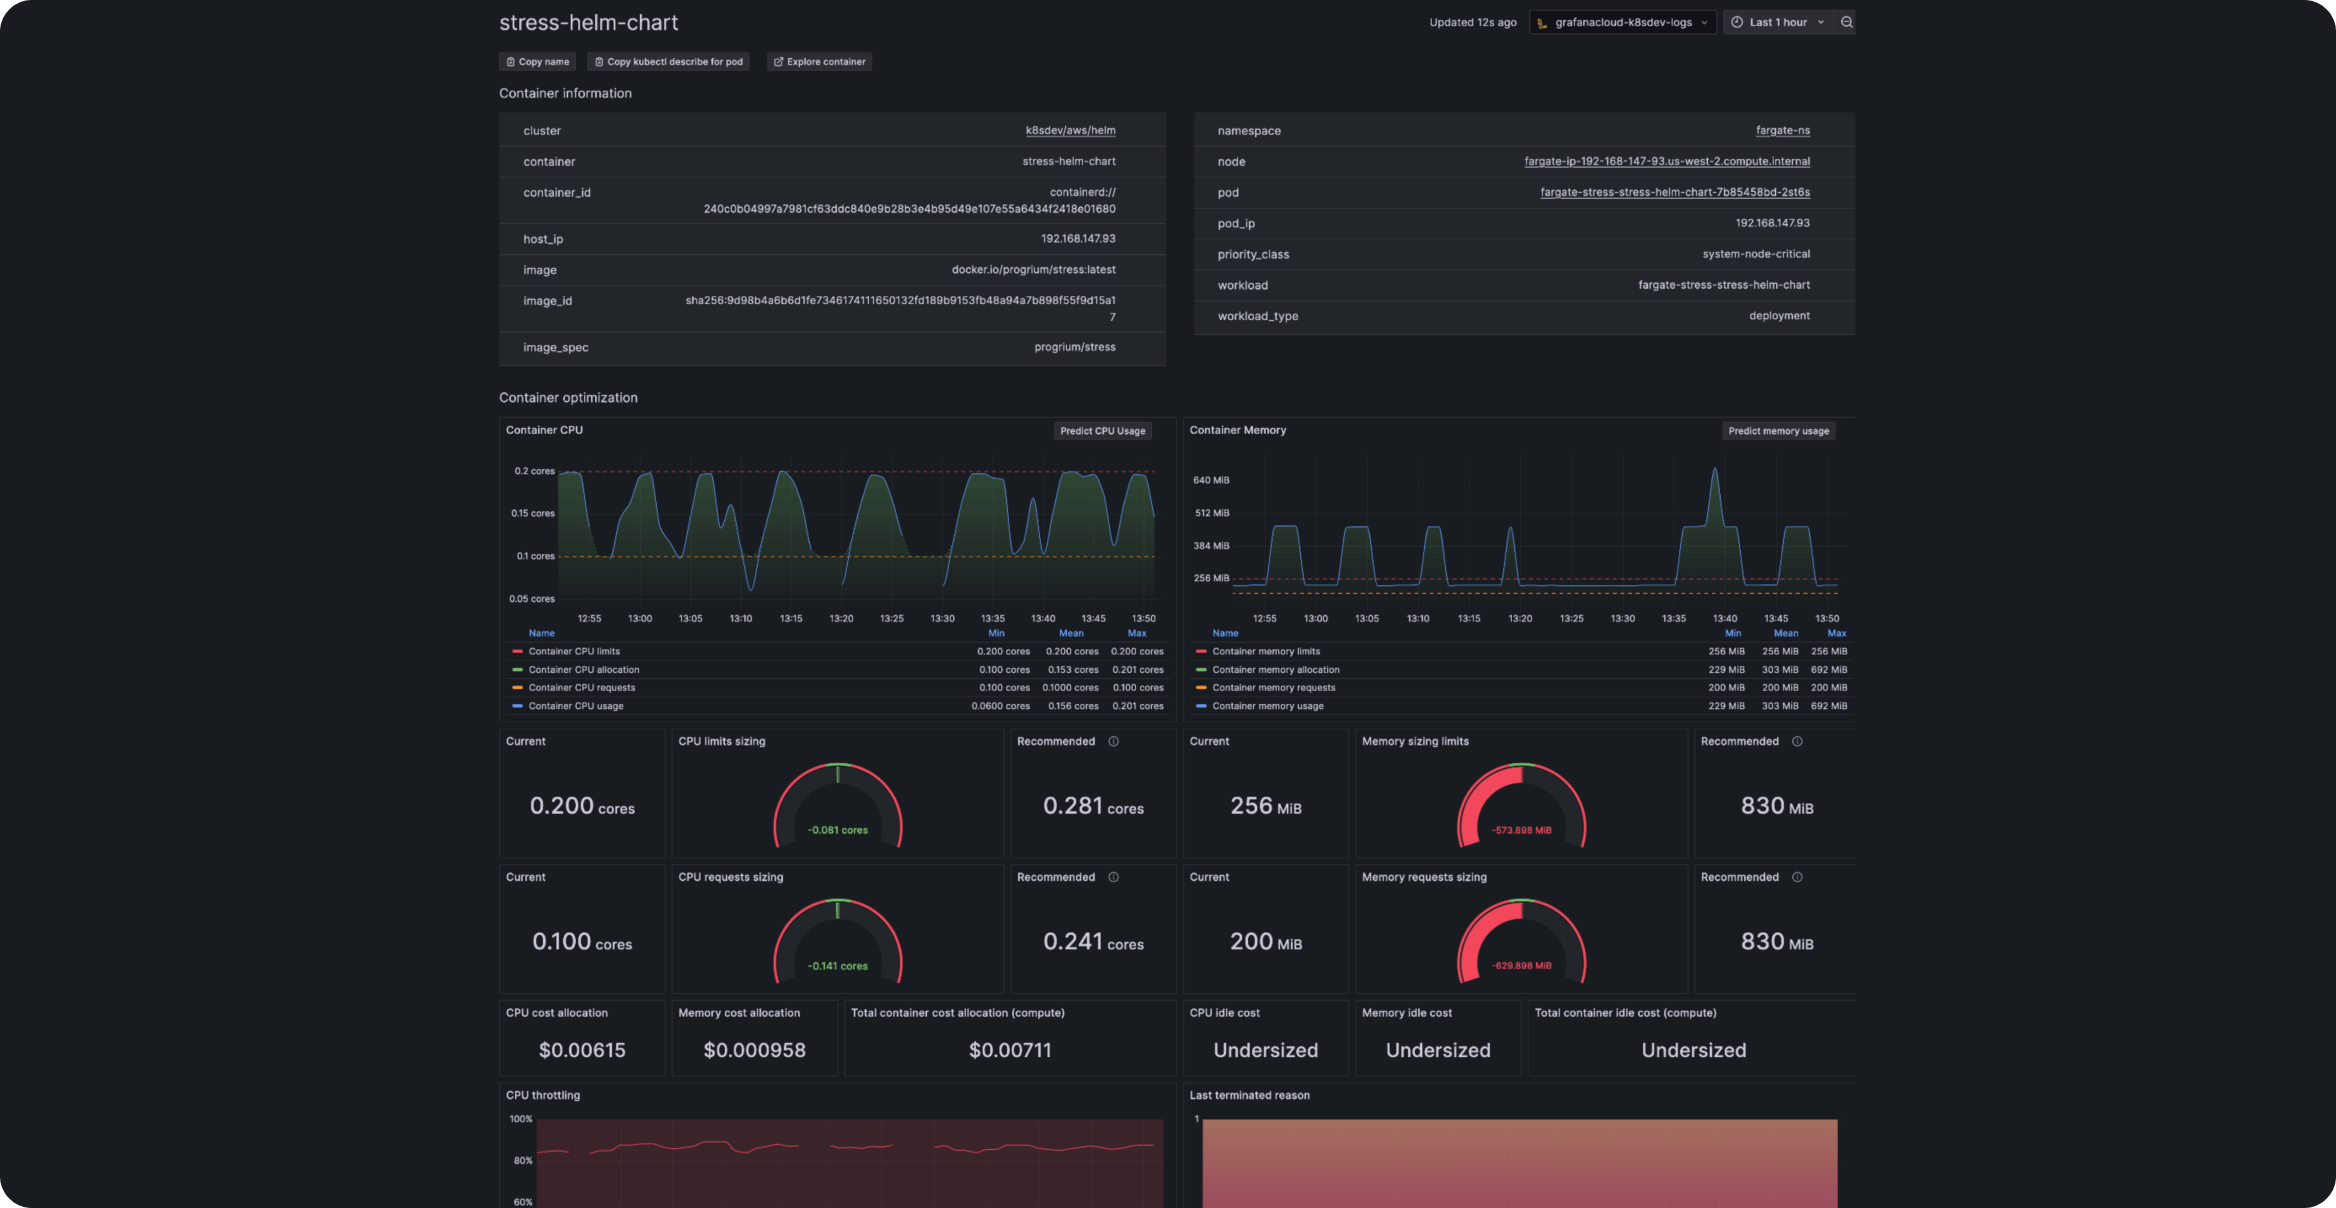This screenshot has height=1208, width=2336.
Task: Toggle the CPU limits sizing recommended info icon
Action: 1113,741
